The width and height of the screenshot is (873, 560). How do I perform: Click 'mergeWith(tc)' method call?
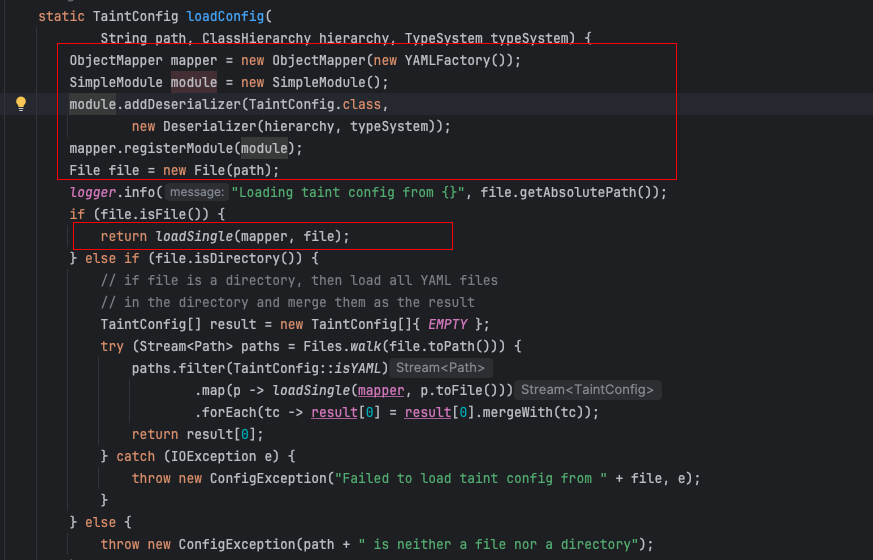point(535,412)
